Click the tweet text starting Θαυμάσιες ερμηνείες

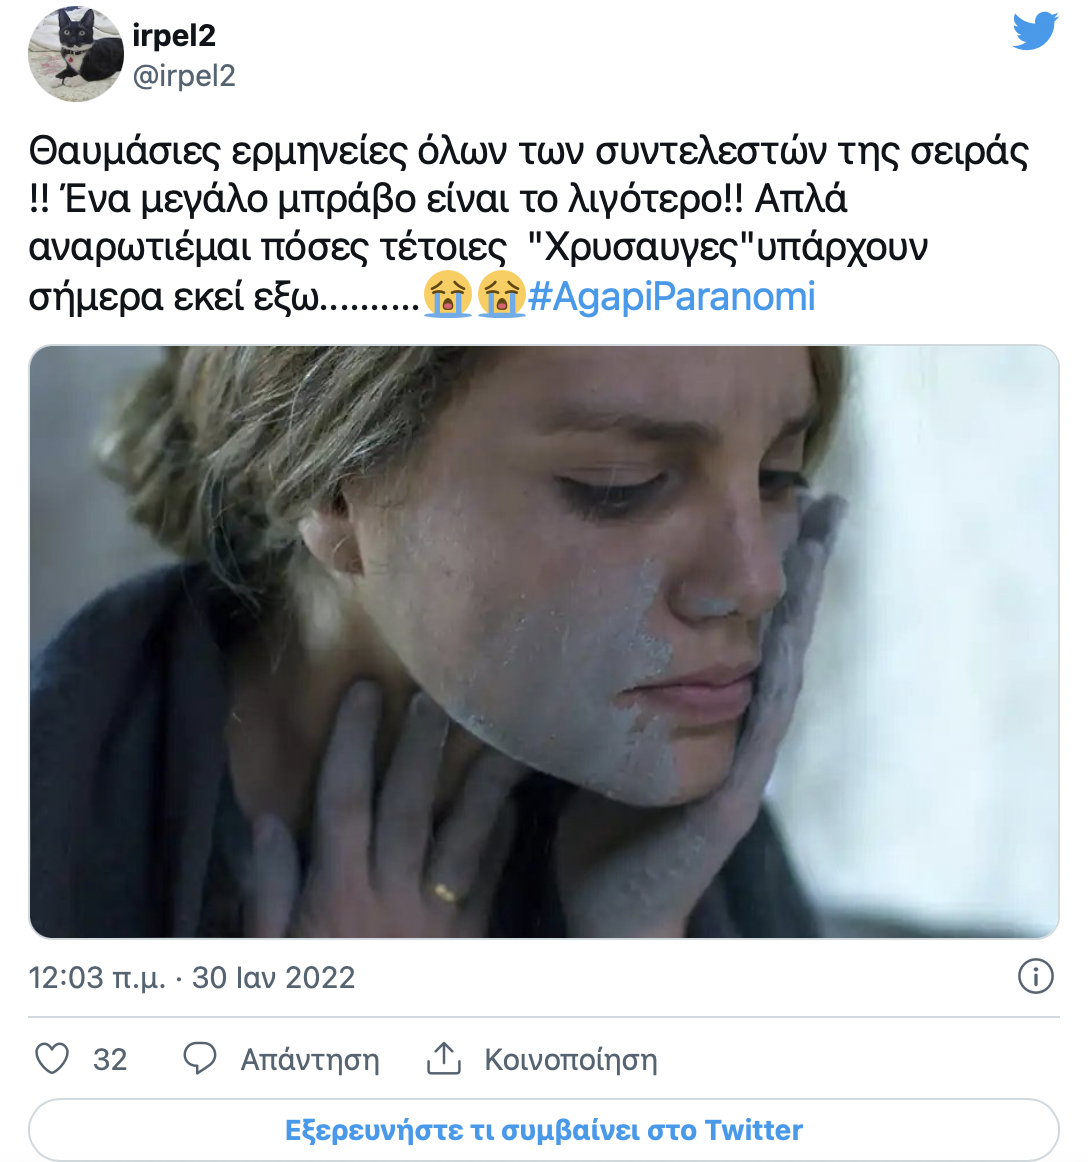528,224
